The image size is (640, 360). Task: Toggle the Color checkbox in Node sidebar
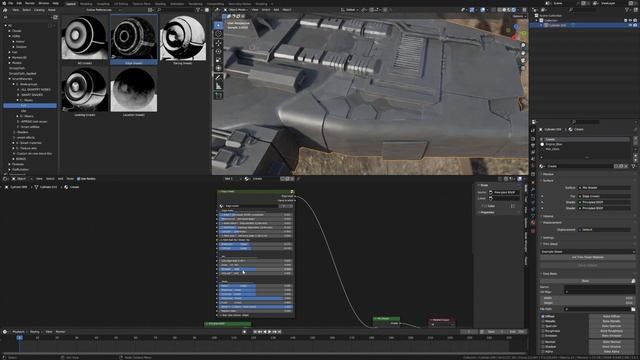click(x=486, y=206)
